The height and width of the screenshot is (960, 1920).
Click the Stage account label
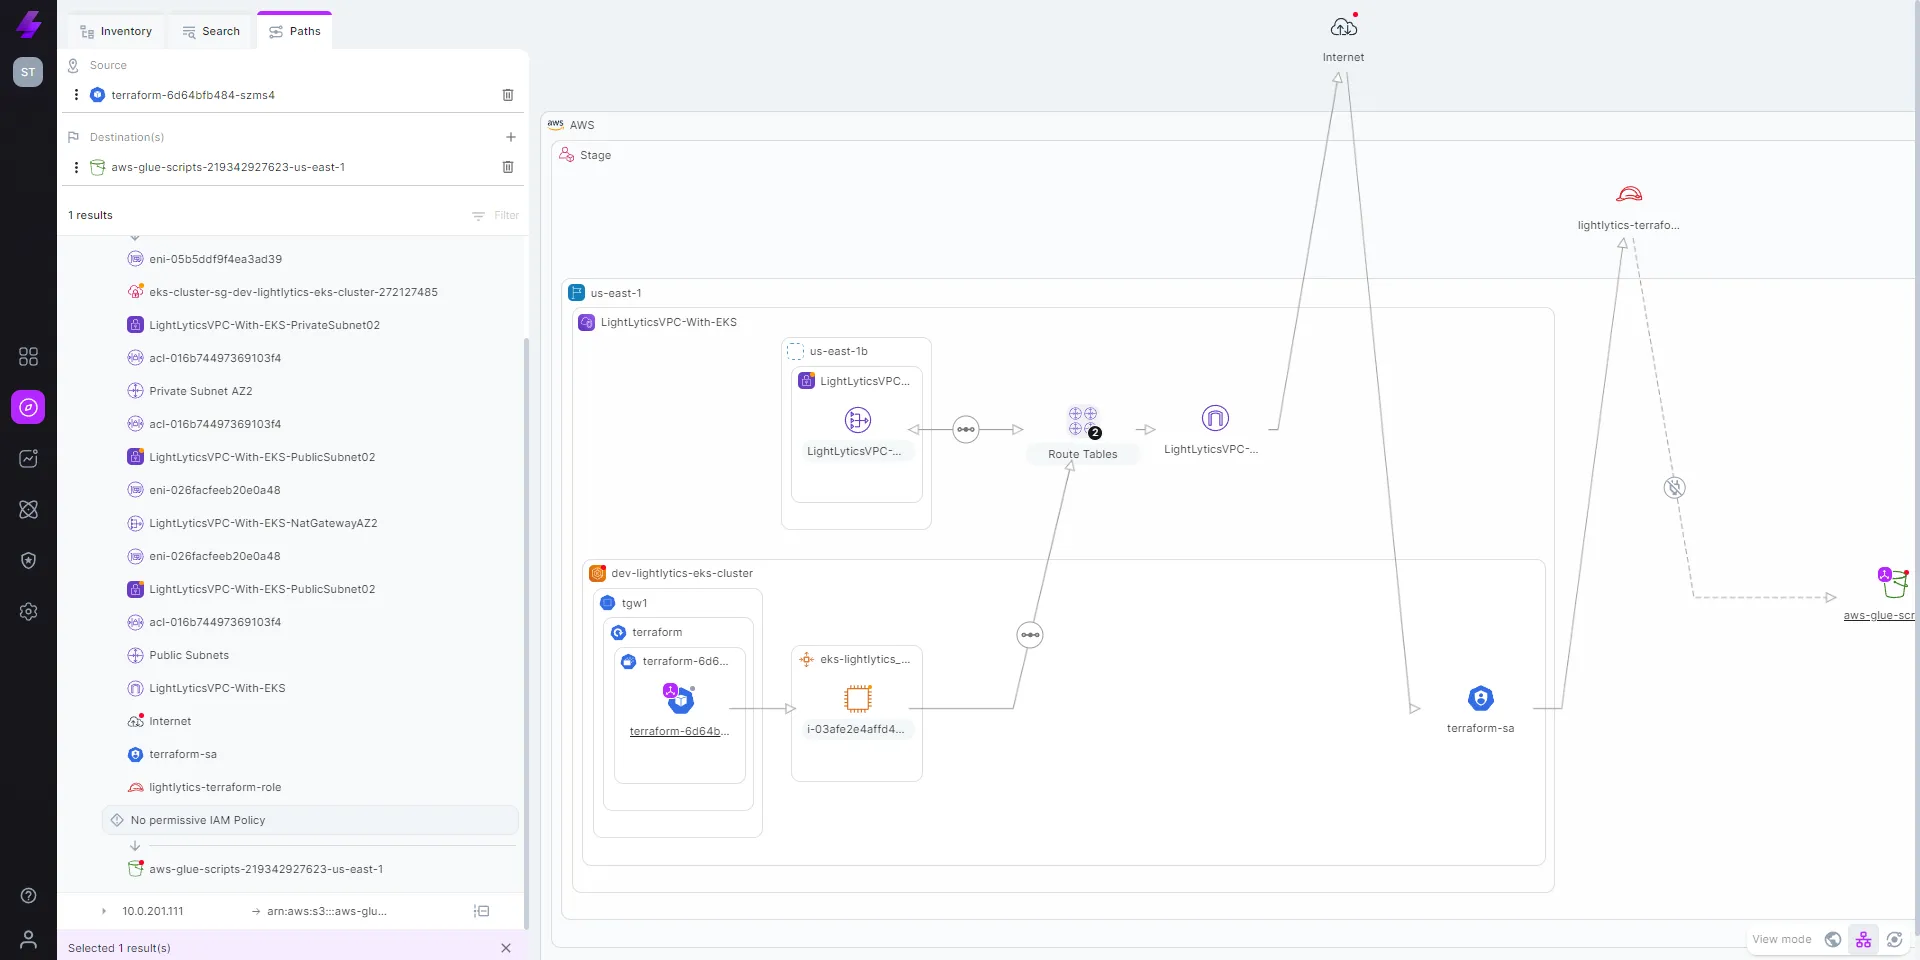[x=595, y=155]
